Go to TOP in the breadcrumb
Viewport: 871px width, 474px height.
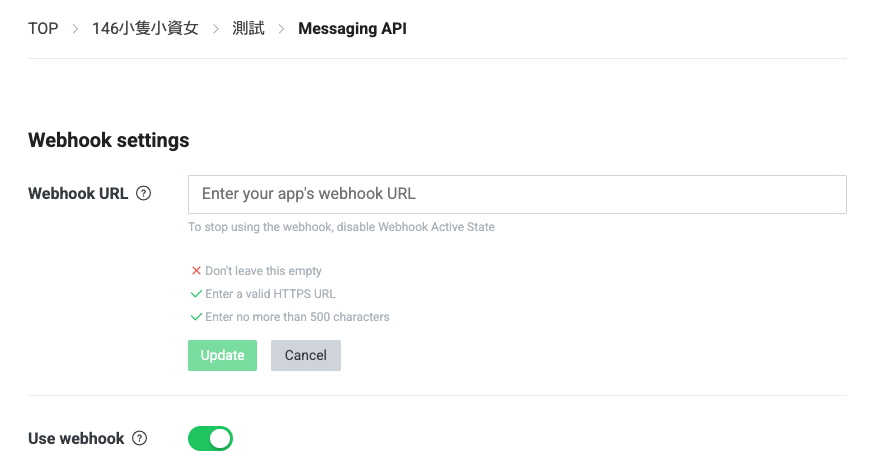43,29
